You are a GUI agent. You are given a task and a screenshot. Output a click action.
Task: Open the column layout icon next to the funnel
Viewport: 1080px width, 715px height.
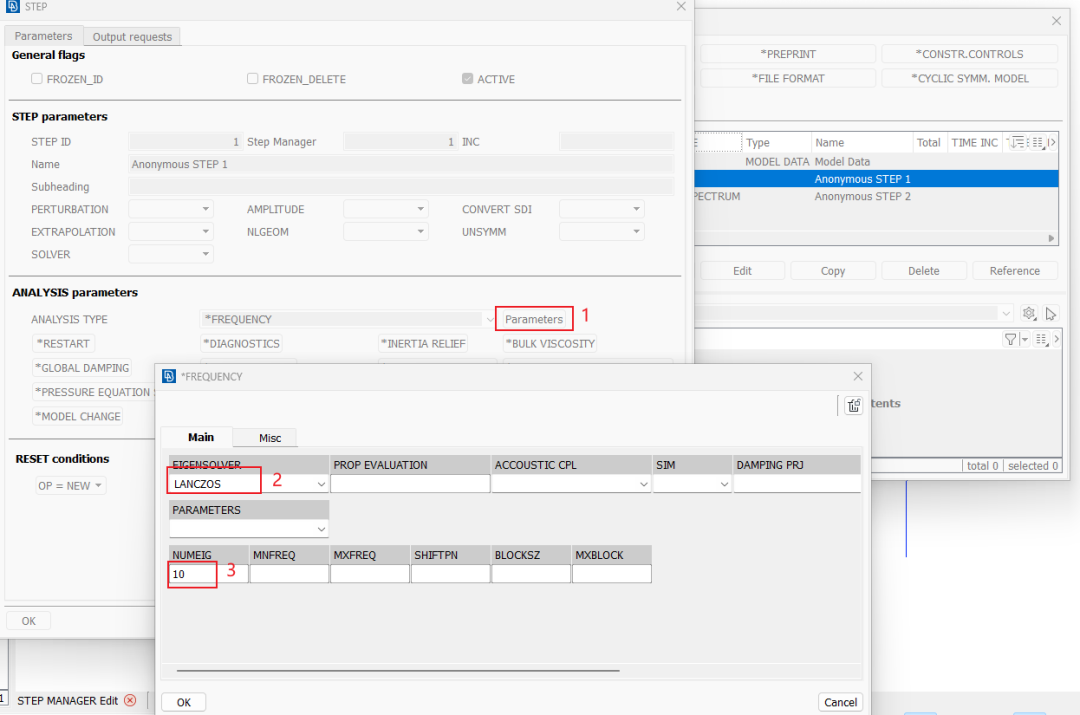click(x=1041, y=339)
